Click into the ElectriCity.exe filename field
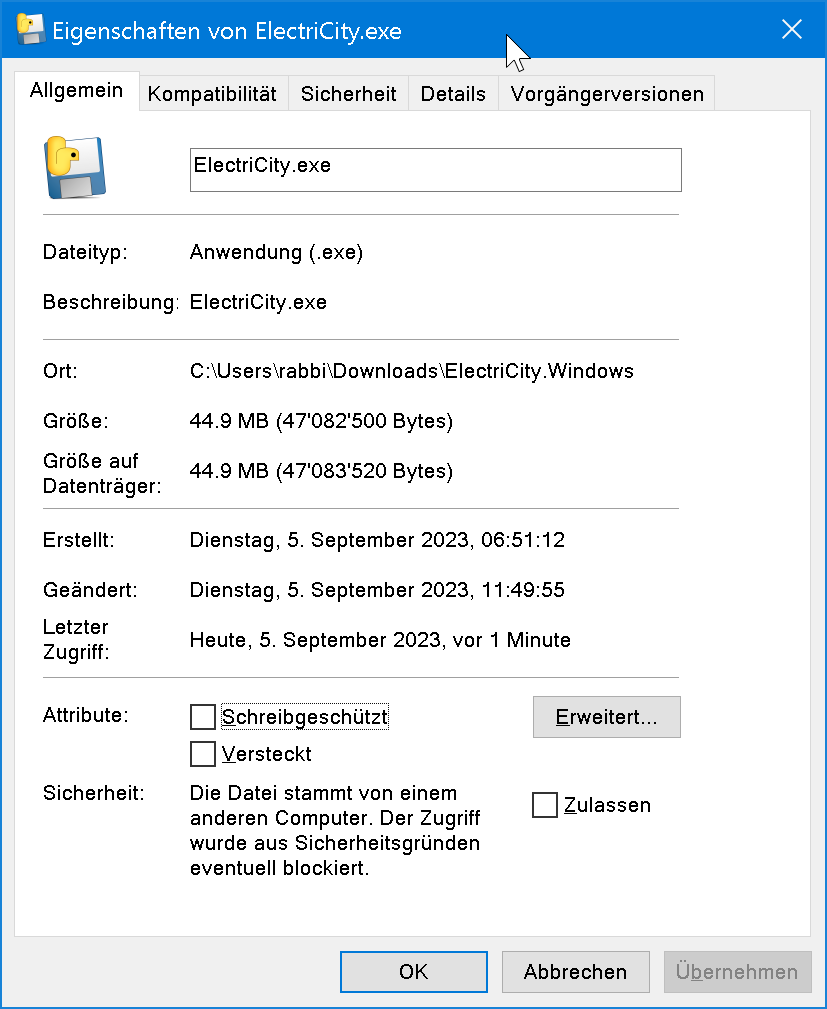 tap(435, 170)
